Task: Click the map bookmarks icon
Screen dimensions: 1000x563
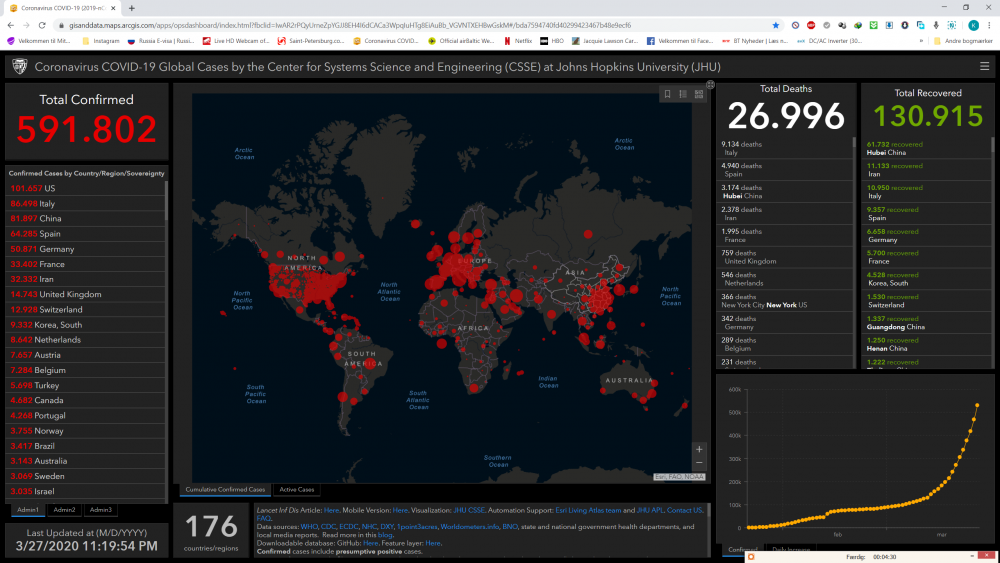Action: pos(667,94)
